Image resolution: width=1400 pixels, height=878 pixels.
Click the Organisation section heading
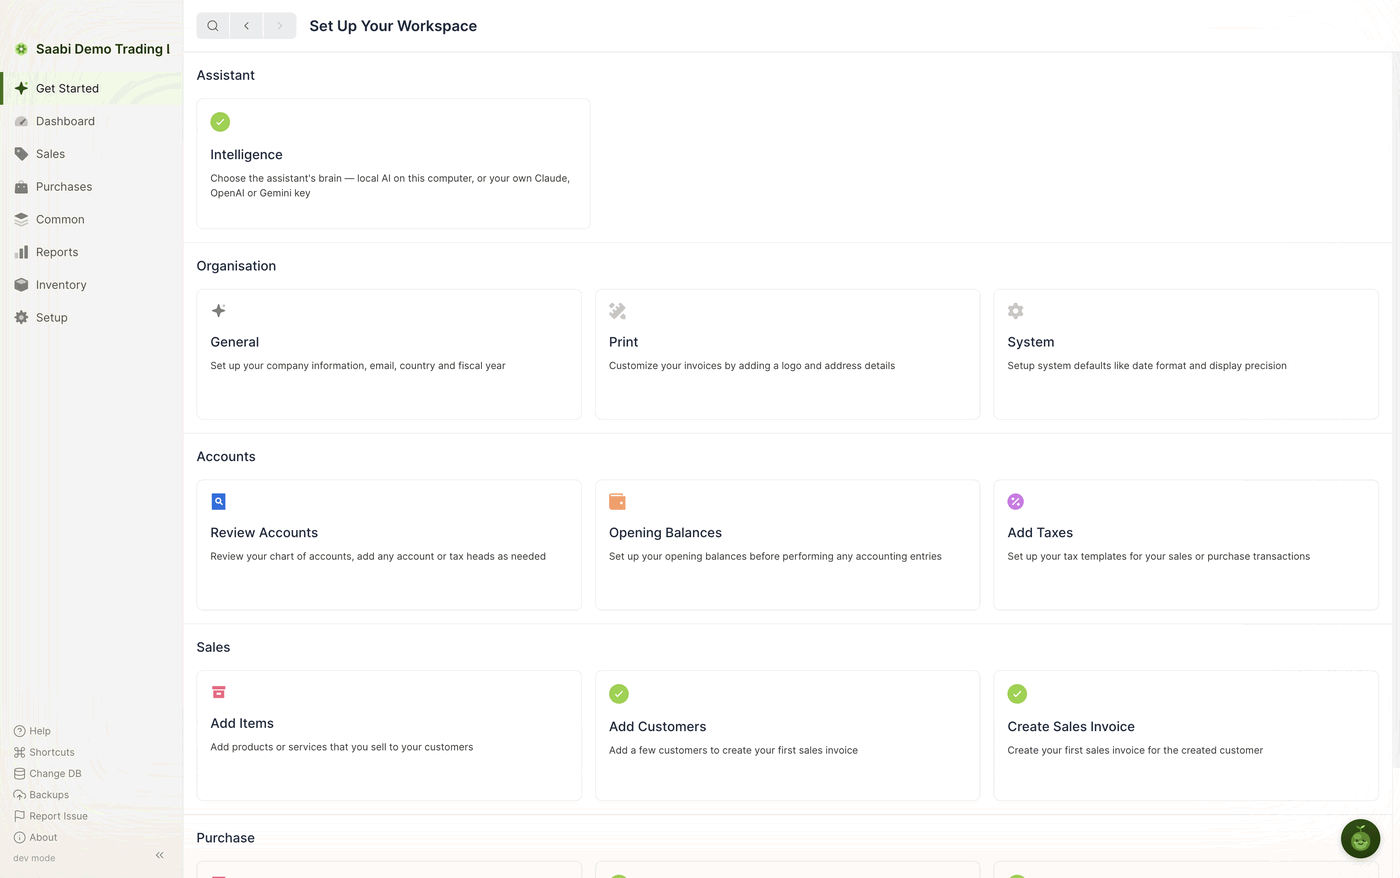pos(236,266)
